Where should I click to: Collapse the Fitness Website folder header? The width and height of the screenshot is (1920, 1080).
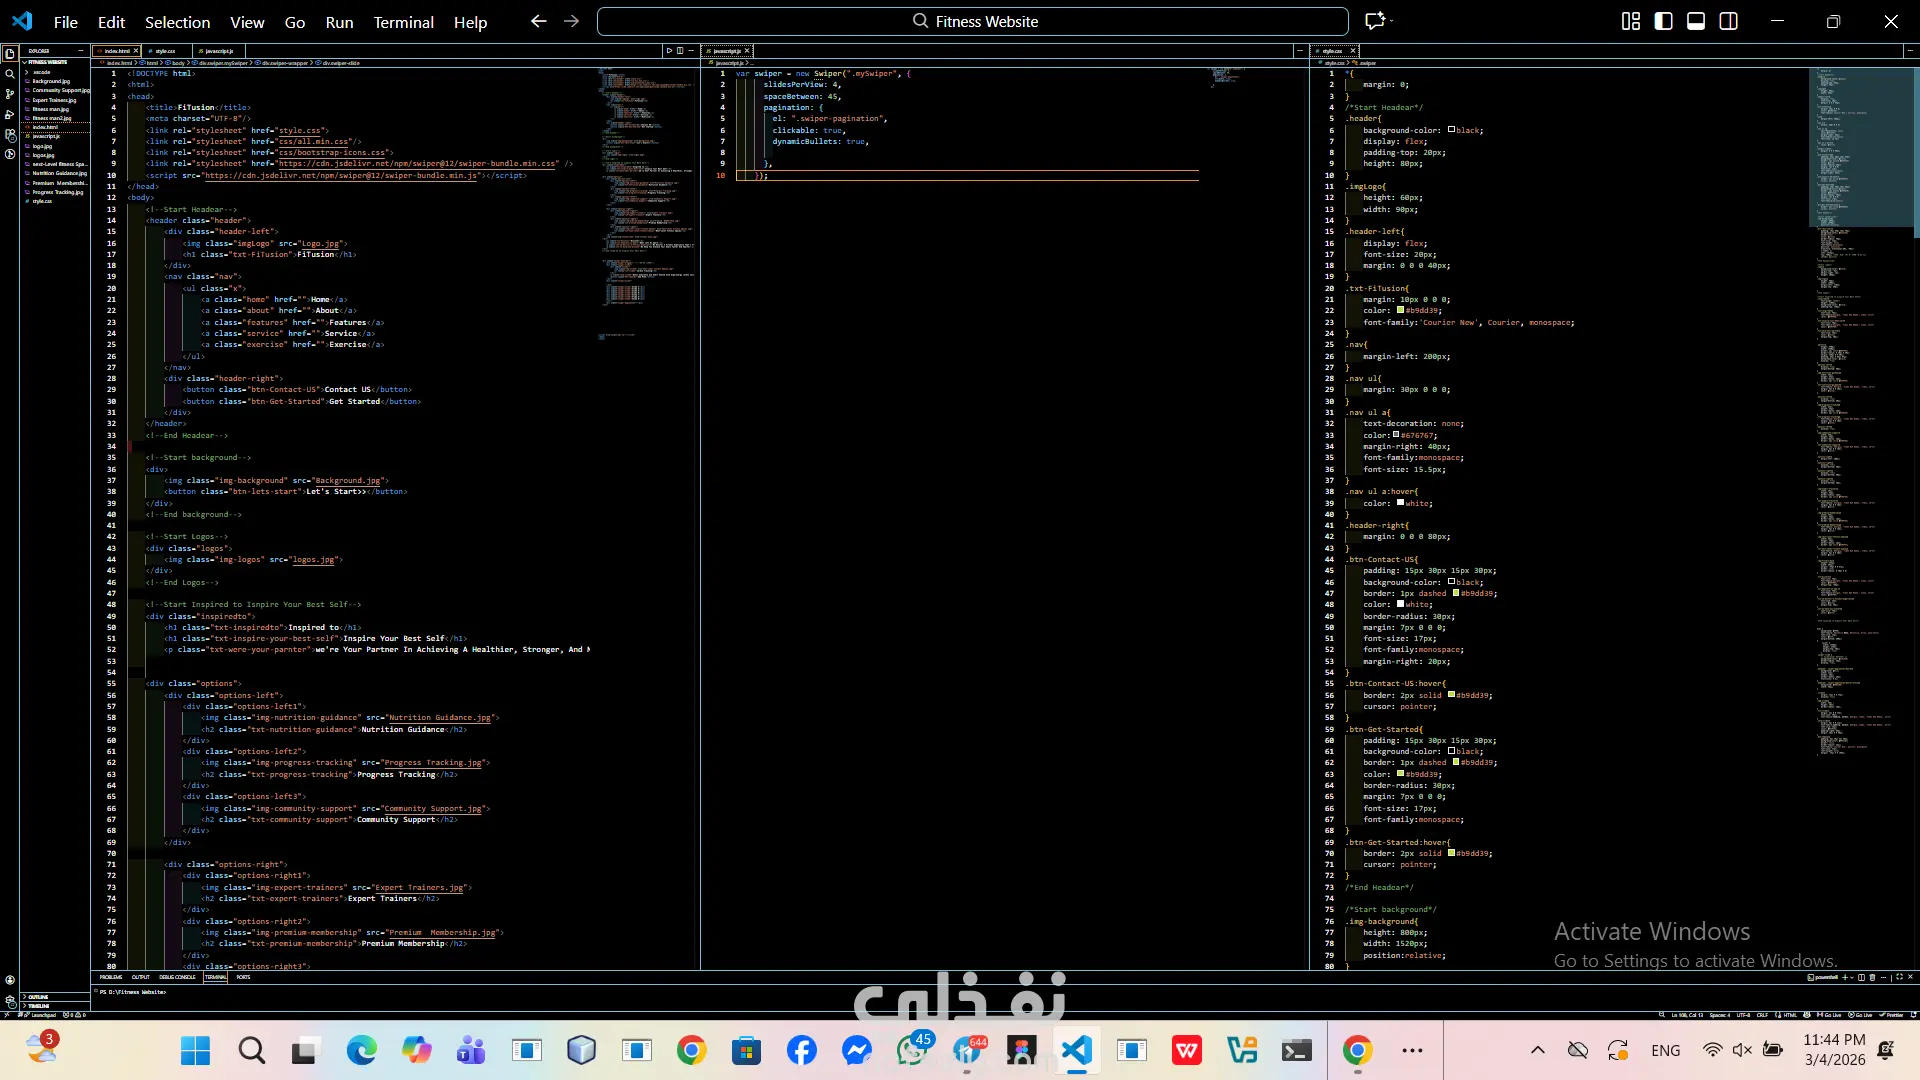47,62
